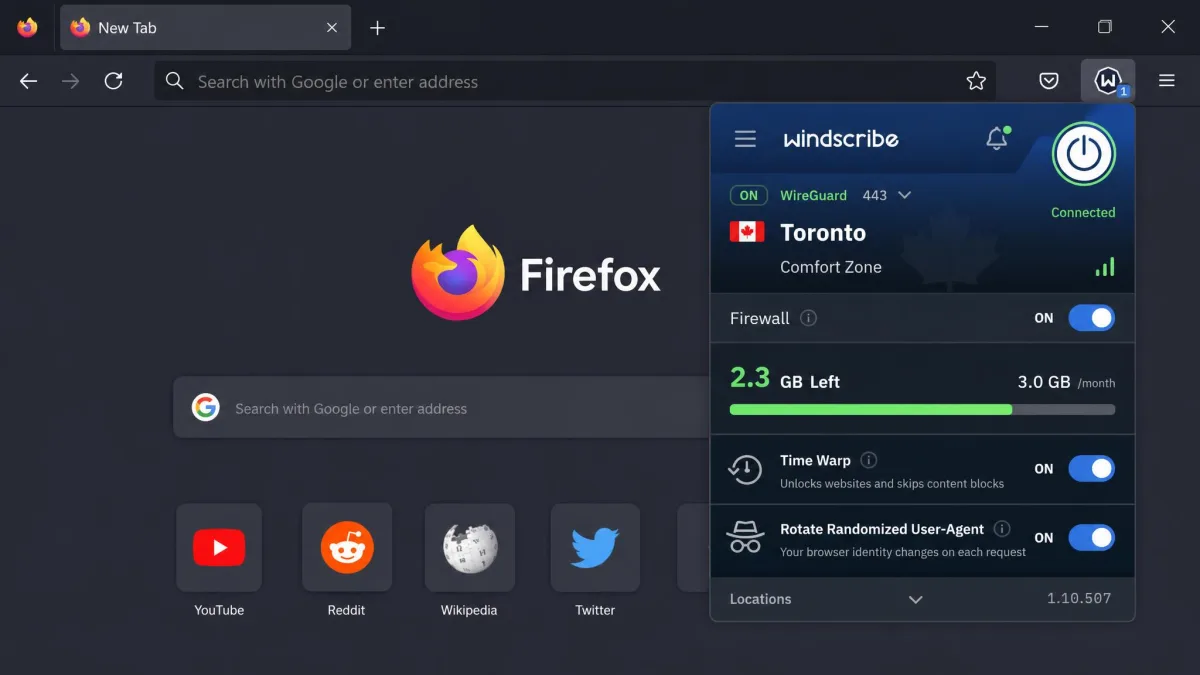
Task: Click the Firefox View icon
Action: pyautogui.click(x=28, y=28)
